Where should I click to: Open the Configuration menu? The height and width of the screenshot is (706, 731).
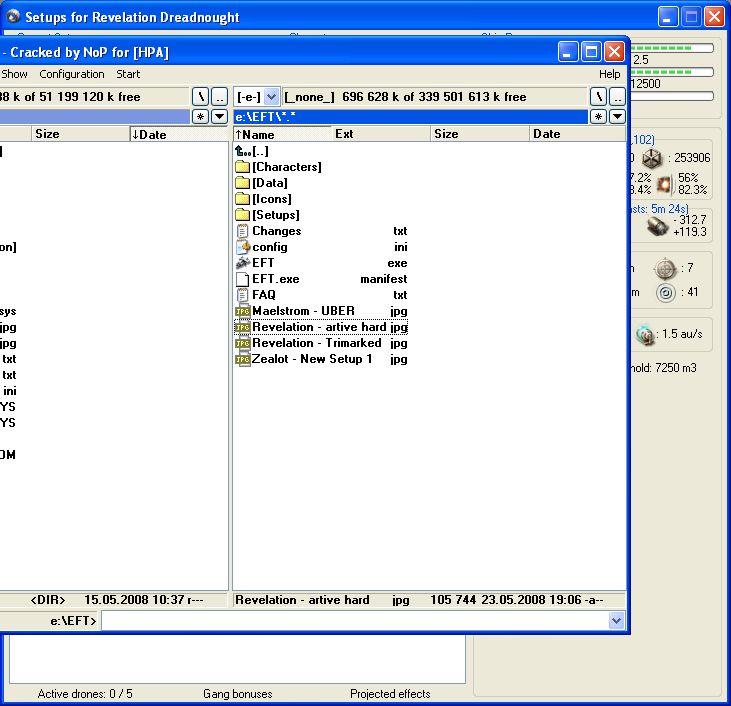[x=72, y=74]
